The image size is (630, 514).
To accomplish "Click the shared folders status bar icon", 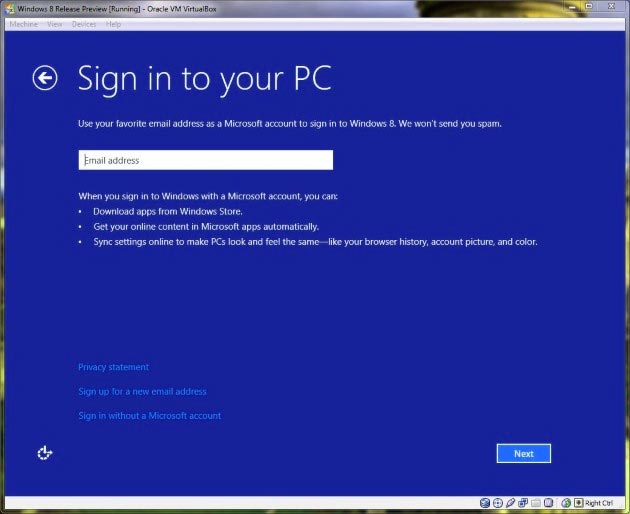I will click(536, 503).
